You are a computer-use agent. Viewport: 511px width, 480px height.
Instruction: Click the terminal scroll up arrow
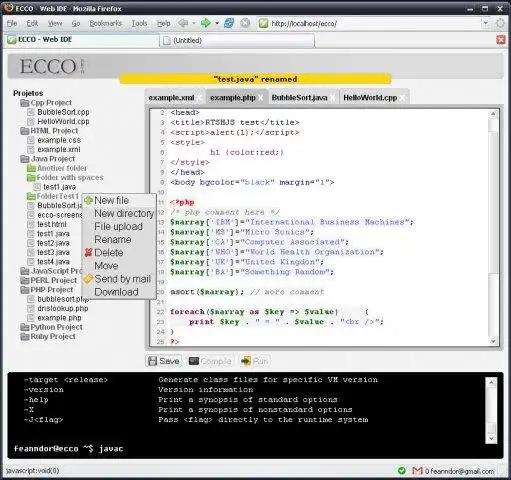(x=491, y=383)
